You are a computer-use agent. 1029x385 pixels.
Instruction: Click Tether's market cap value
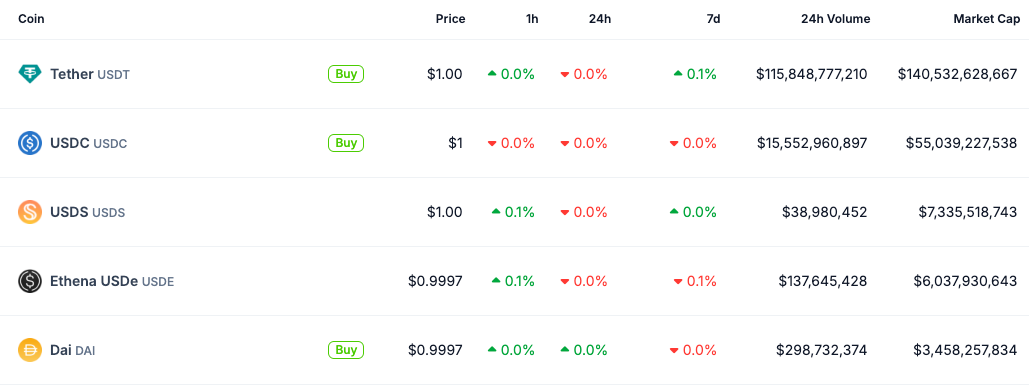coord(957,75)
